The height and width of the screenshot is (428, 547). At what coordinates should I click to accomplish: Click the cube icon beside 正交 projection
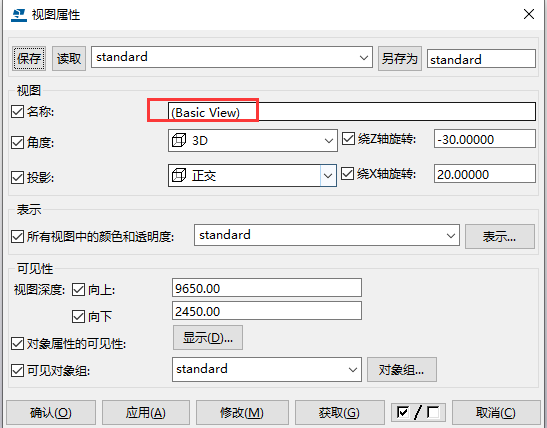coord(179,175)
